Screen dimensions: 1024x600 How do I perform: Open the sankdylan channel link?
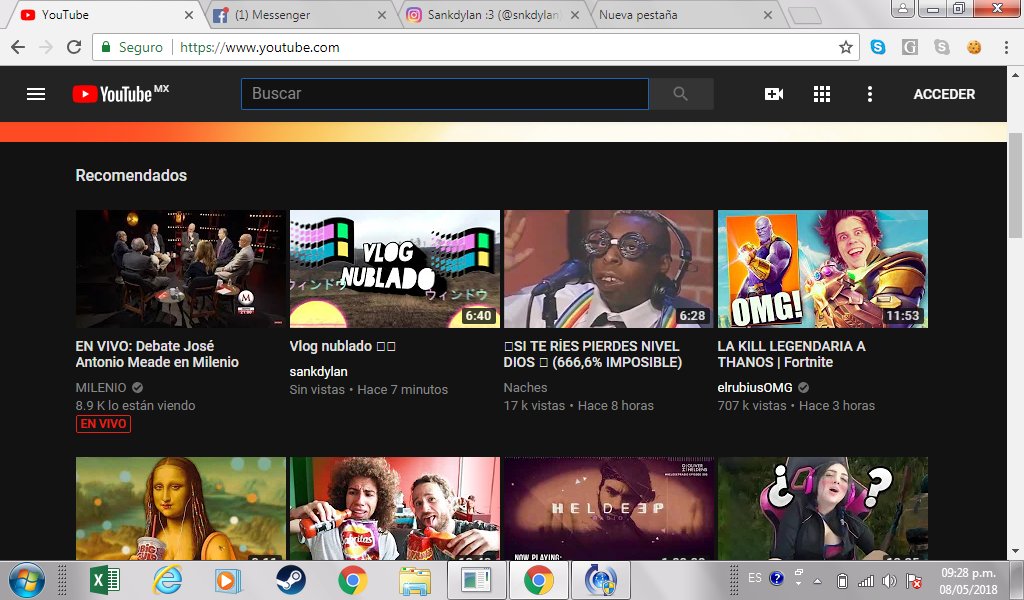click(319, 371)
